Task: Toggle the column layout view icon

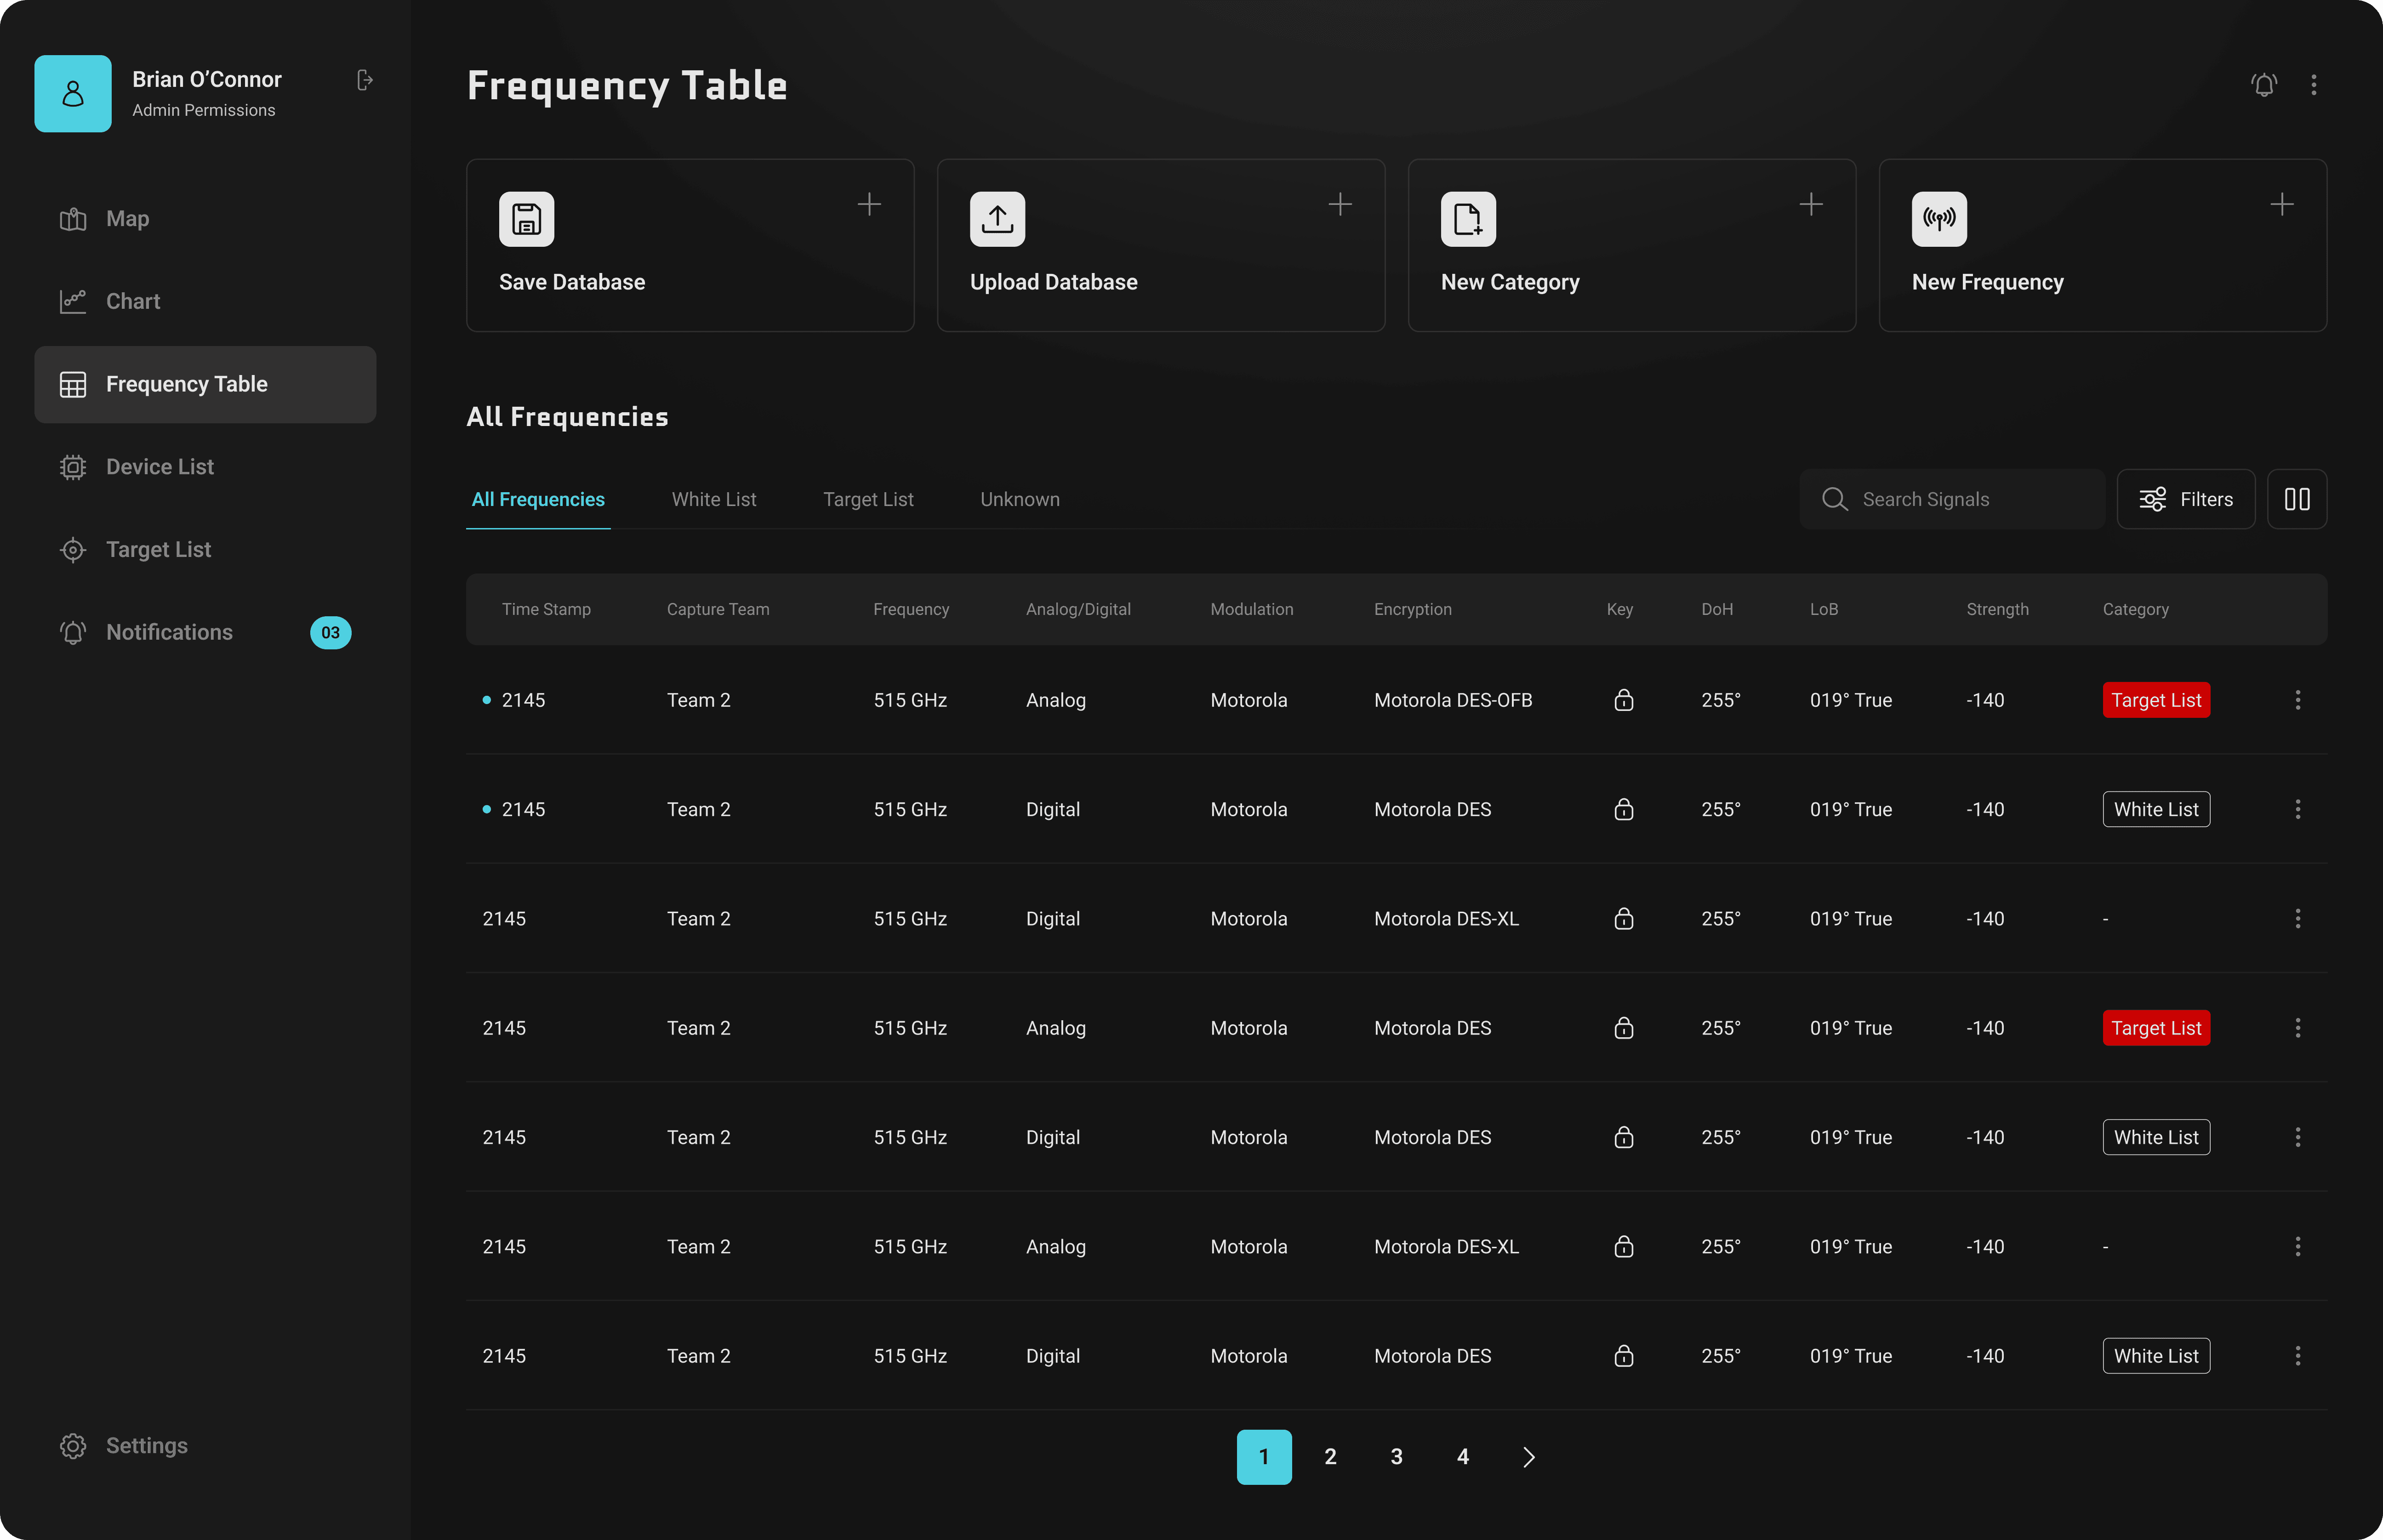Action: (2297, 499)
